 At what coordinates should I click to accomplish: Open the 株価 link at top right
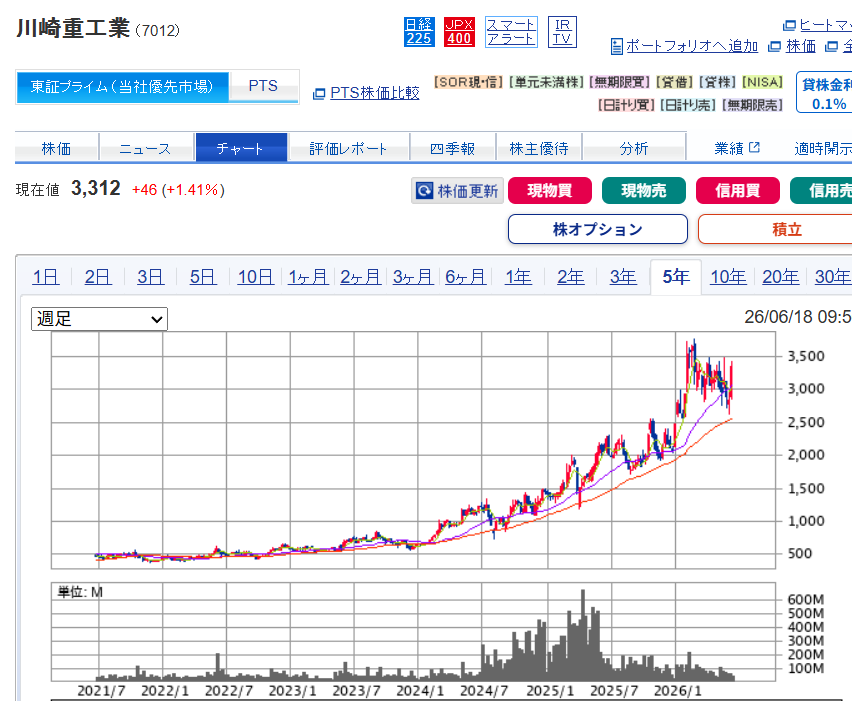click(801, 46)
